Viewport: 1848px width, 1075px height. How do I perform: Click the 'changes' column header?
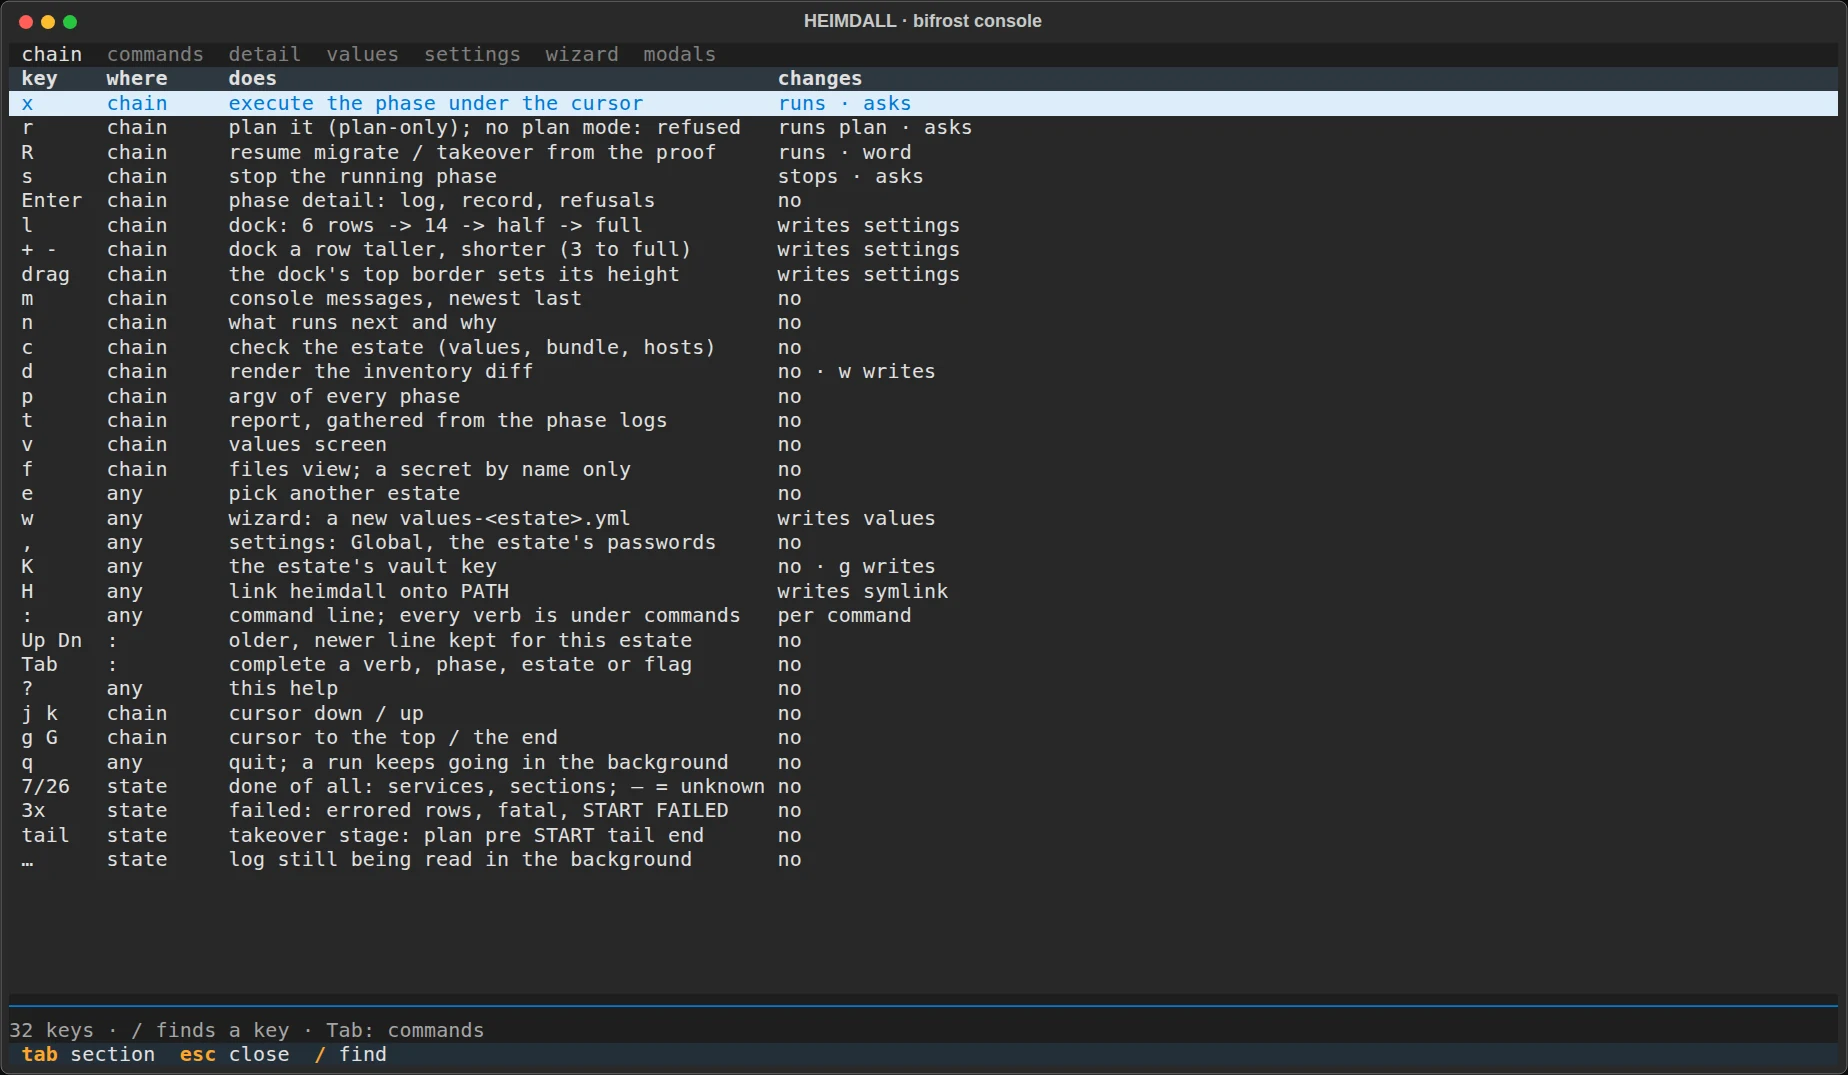pyautogui.click(x=820, y=78)
